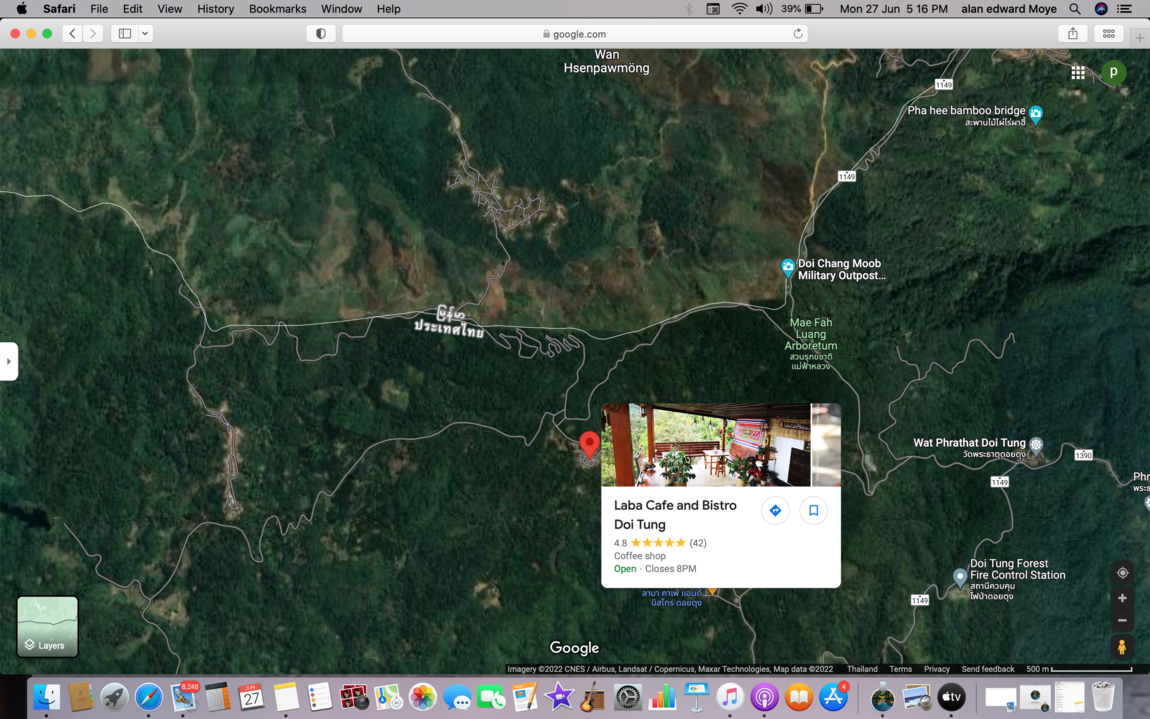
Task: Toggle the map Layers panel
Action: [46, 626]
